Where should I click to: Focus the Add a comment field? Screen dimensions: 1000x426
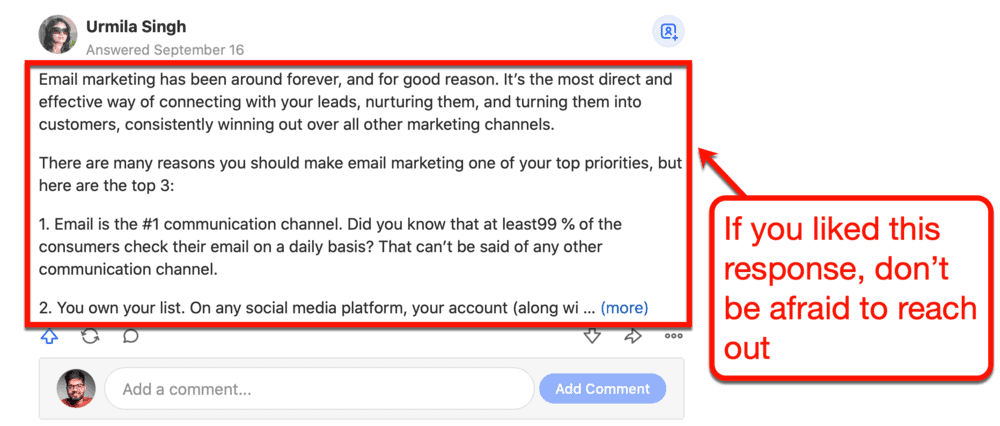pyautogui.click(x=319, y=388)
